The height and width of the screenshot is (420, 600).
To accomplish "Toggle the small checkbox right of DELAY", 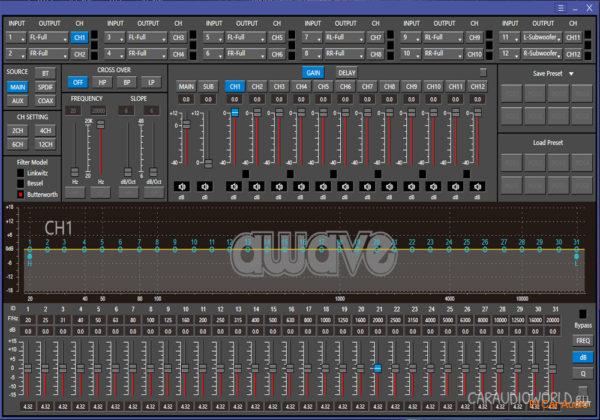I will [x=483, y=72].
